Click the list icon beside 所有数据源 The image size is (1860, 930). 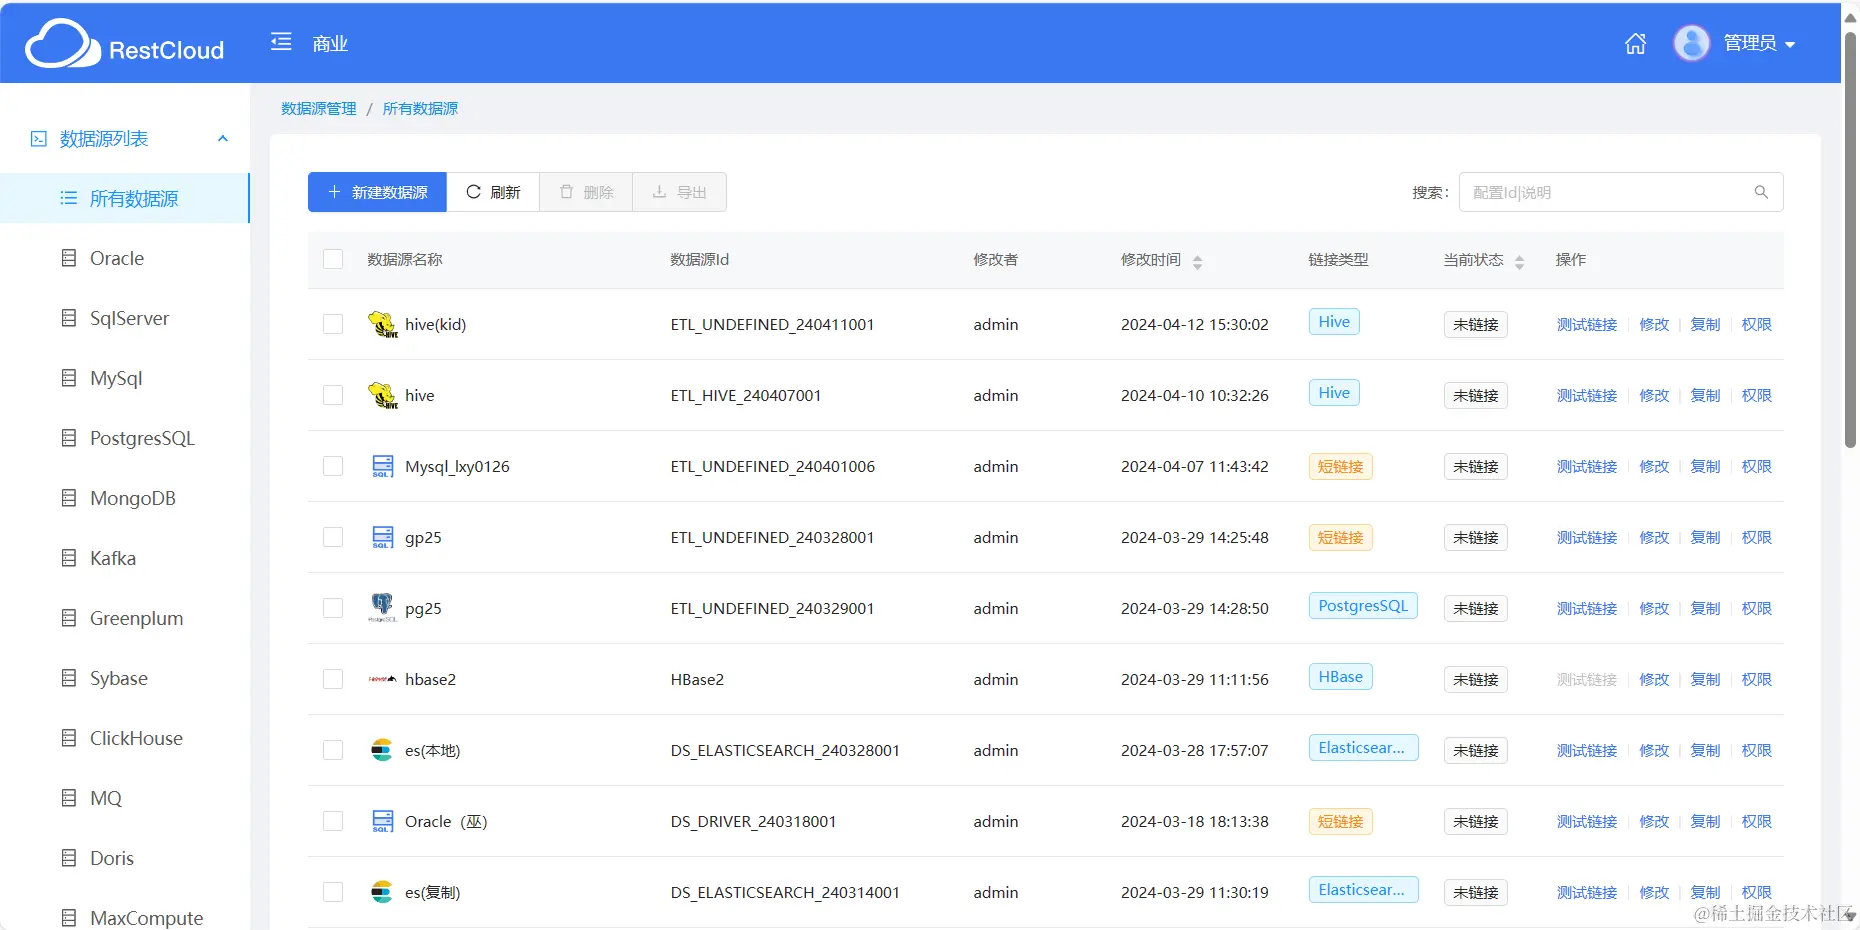pyautogui.click(x=69, y=198)
